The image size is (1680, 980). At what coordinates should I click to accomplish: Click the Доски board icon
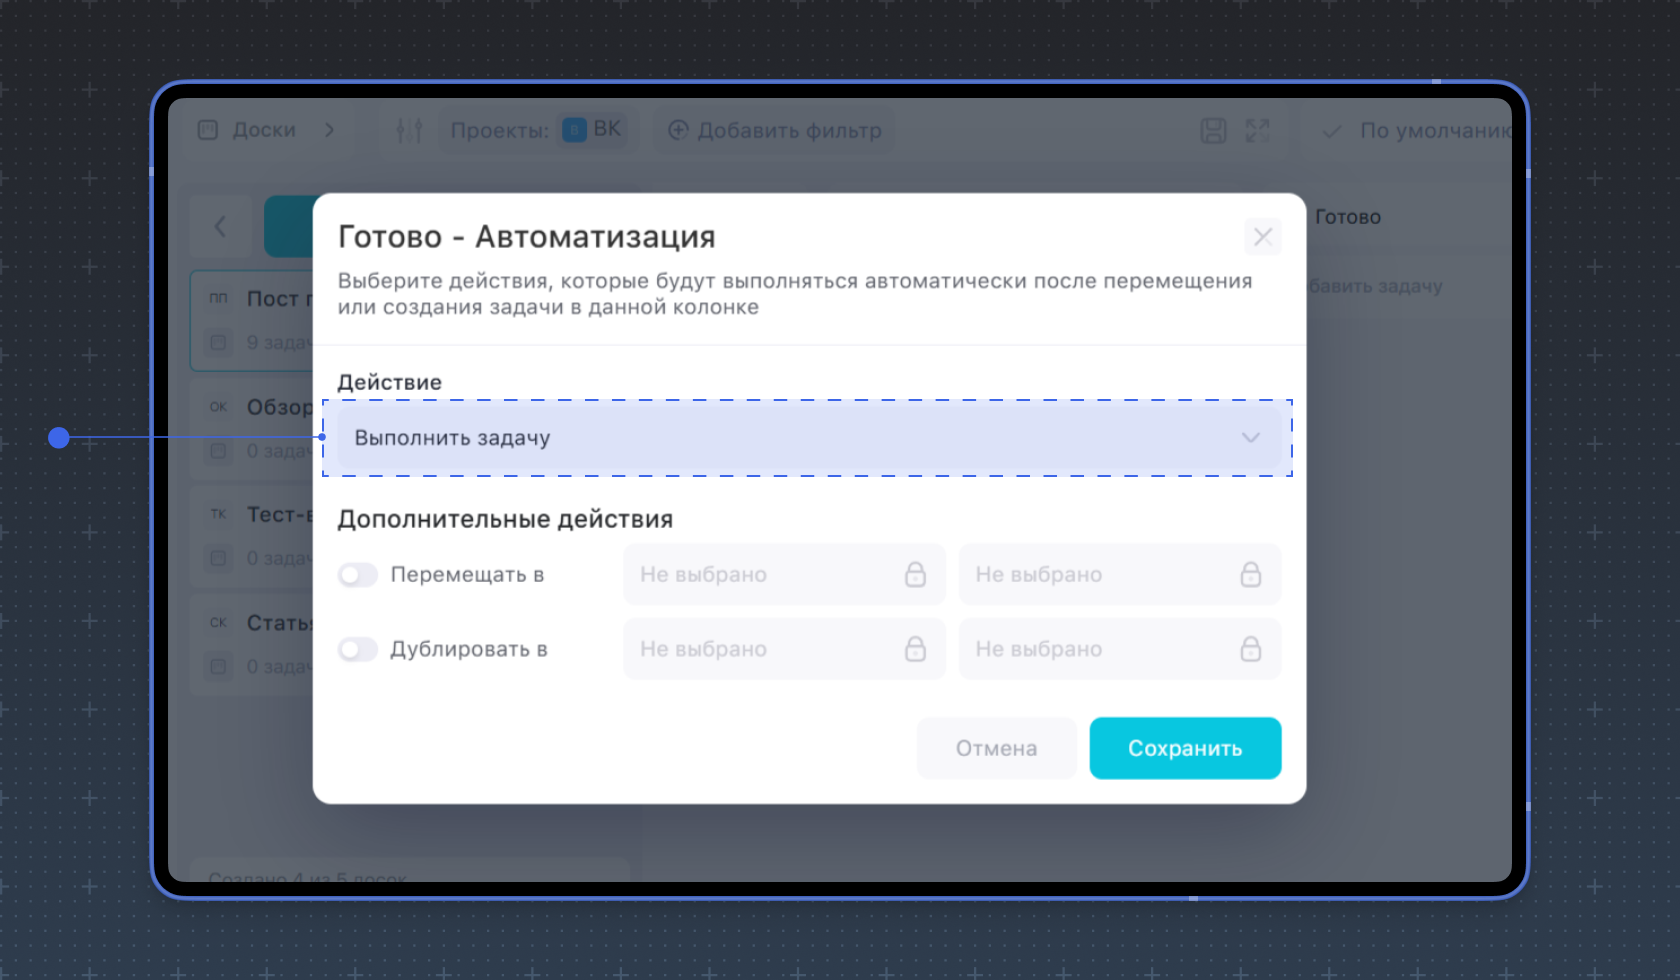pos(206,130)
